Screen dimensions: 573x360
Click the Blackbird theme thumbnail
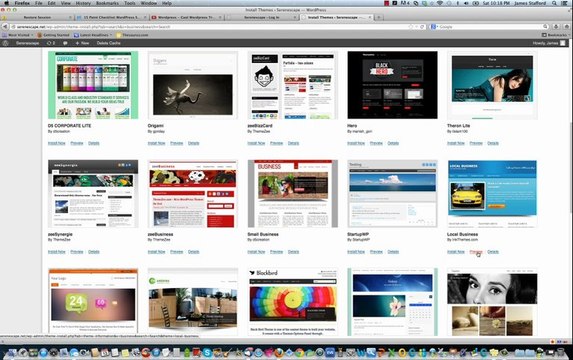(x=293, y=302)
